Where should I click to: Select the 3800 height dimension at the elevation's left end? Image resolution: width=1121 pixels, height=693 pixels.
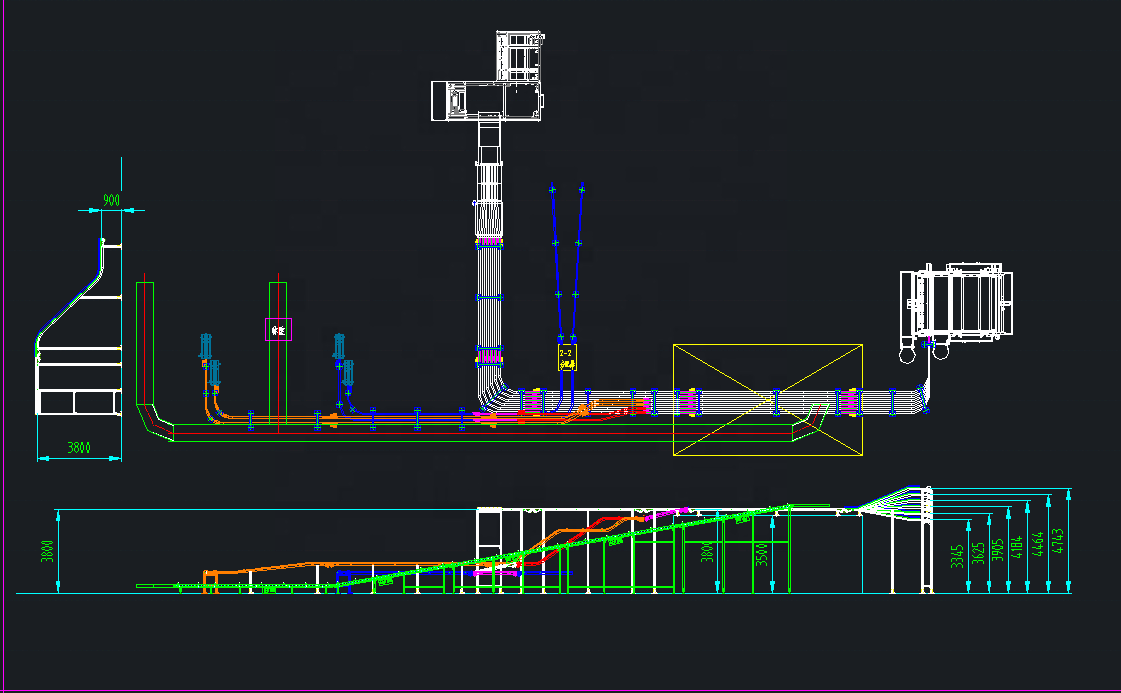tap(47, 551)
